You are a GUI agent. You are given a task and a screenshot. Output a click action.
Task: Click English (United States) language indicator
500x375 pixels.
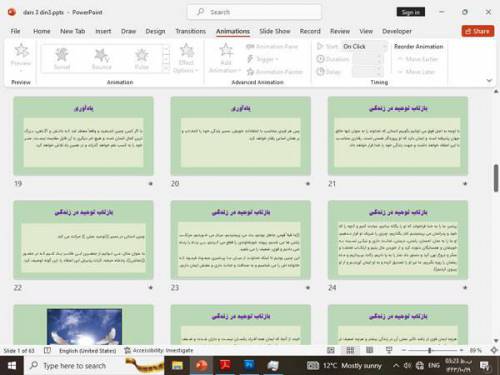[88, 350]
